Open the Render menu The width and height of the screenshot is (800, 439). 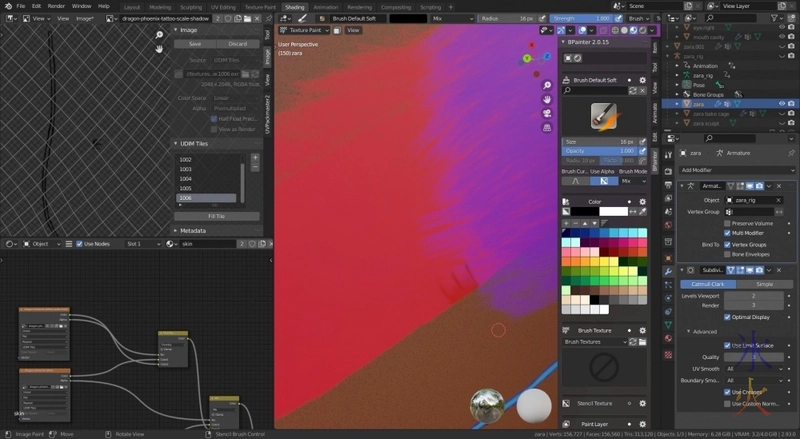click(x=56, y=6)
